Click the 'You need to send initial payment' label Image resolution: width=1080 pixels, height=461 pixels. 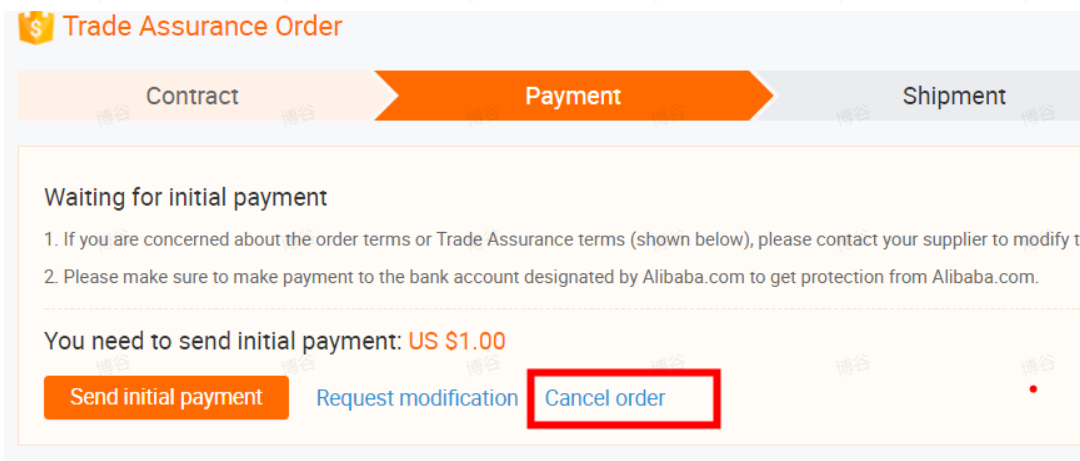click(222, 341)
